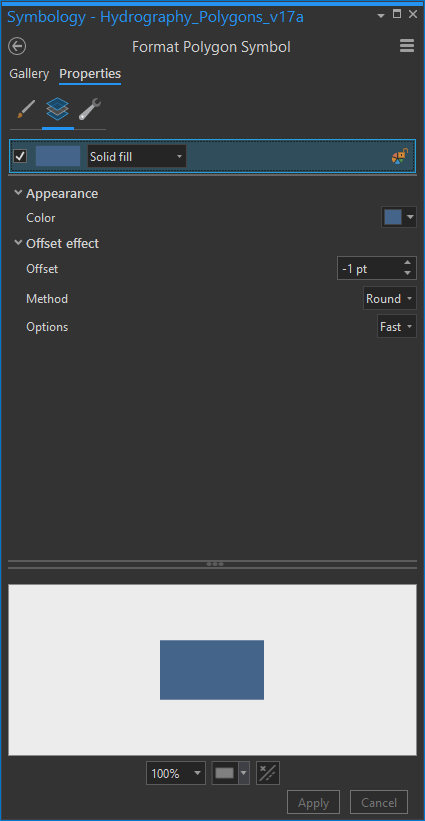Viewport: 425px width, 821px height.
Task: Open the Solid fill type dropdown
Action: point(137,156)
